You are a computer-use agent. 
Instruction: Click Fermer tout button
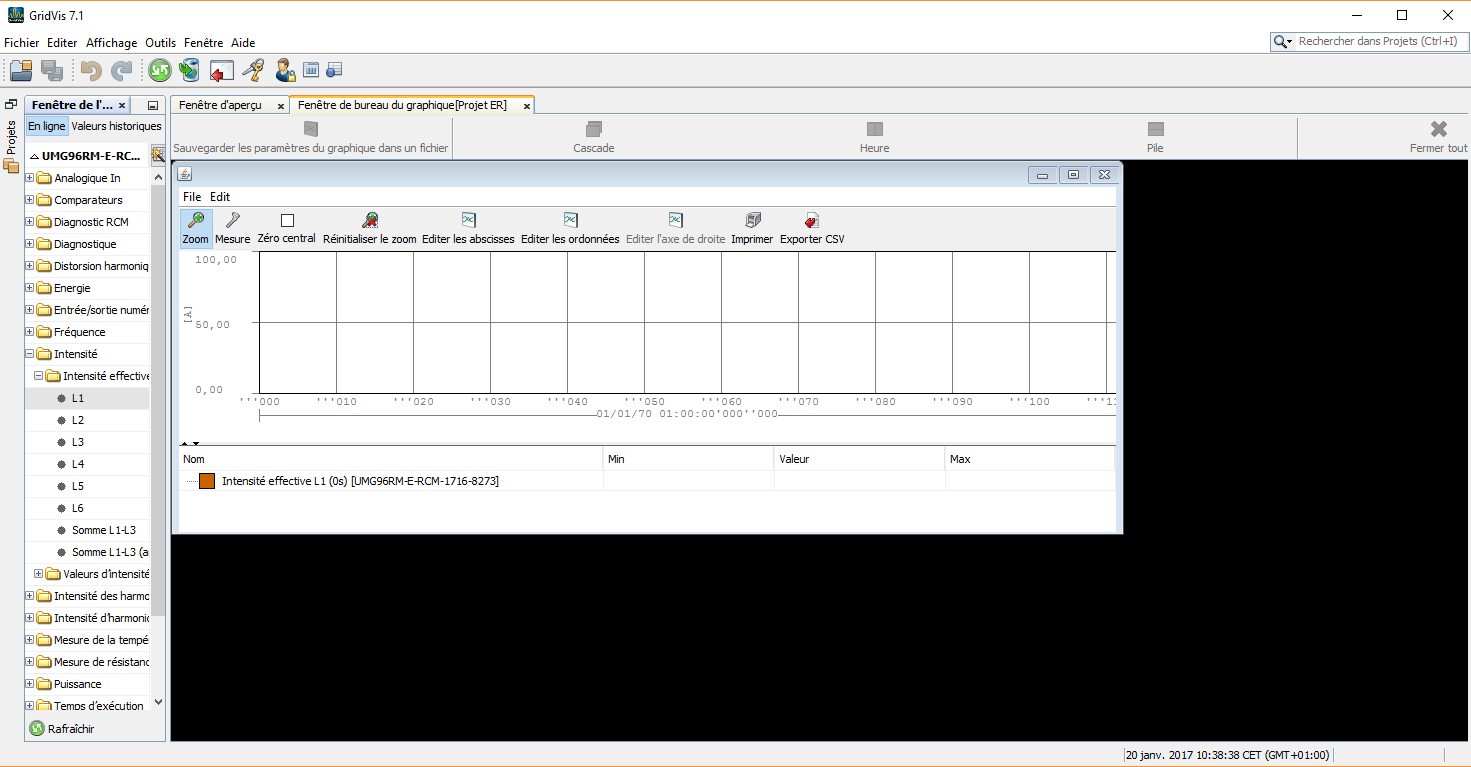1438,137
